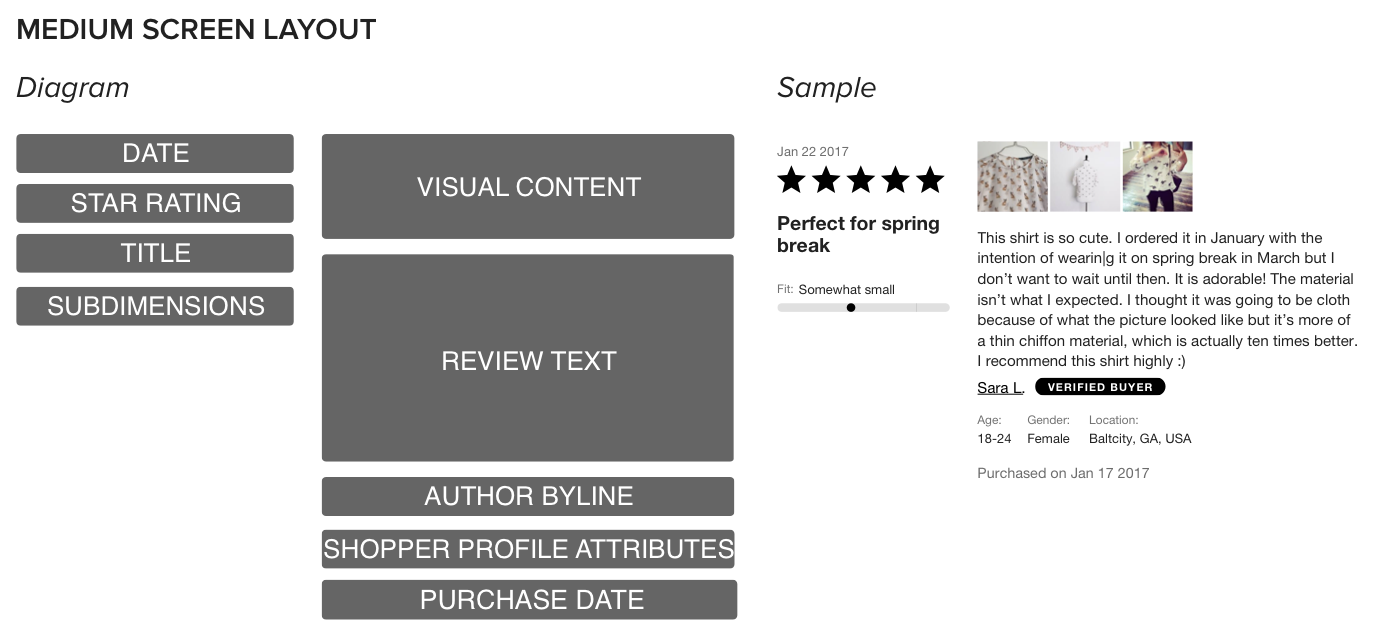This screenshot has width=1380, height=634.
Task: Click the DATE diagram block
Action: click(x=155, y=153)
